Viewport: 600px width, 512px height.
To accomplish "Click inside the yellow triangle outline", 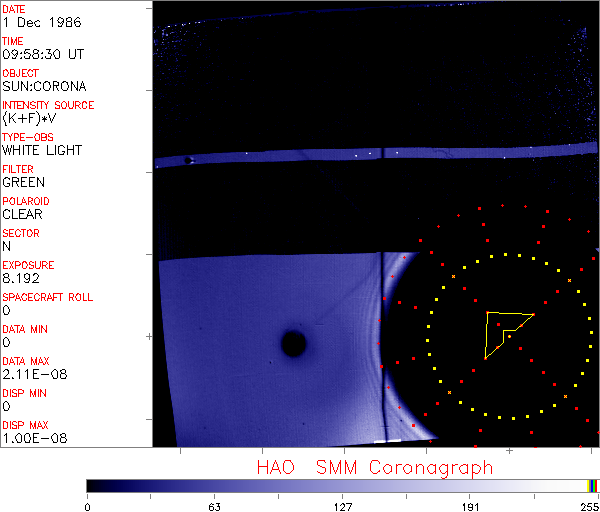I will (x=499, y=330).
